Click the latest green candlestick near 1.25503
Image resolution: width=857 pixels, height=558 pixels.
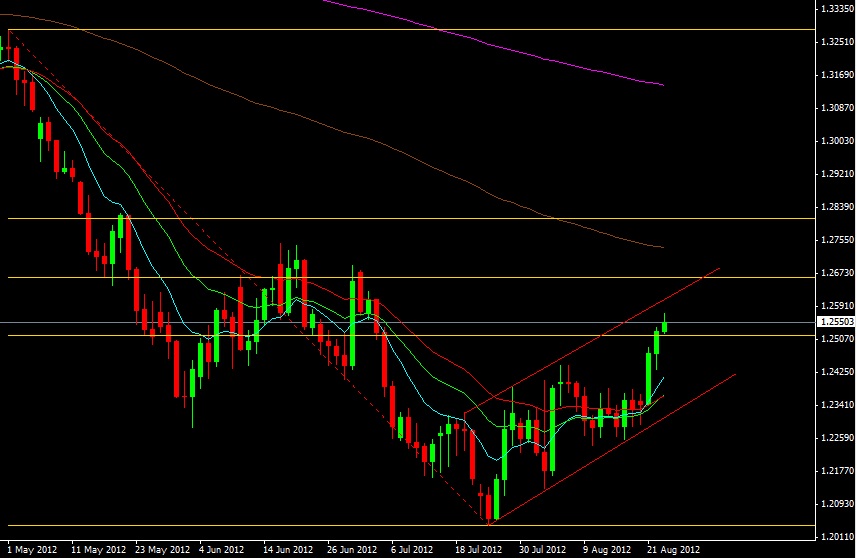[x=665, y=326]
